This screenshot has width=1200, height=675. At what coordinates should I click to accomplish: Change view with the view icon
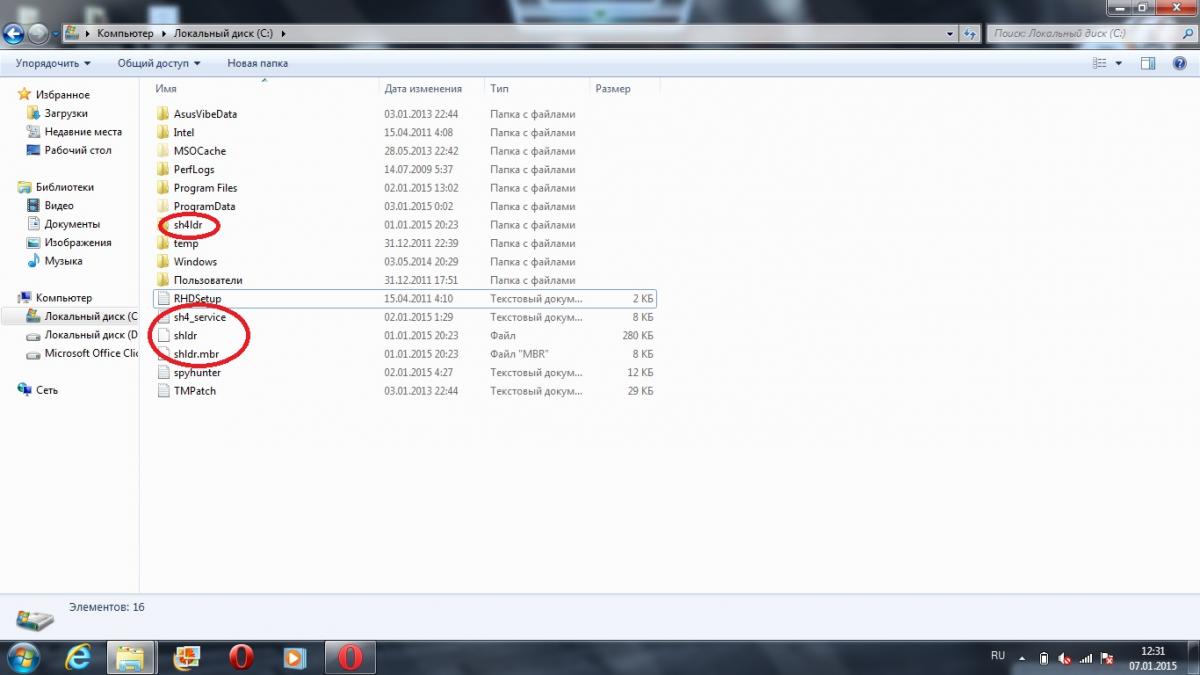(x=1101, y=63)
